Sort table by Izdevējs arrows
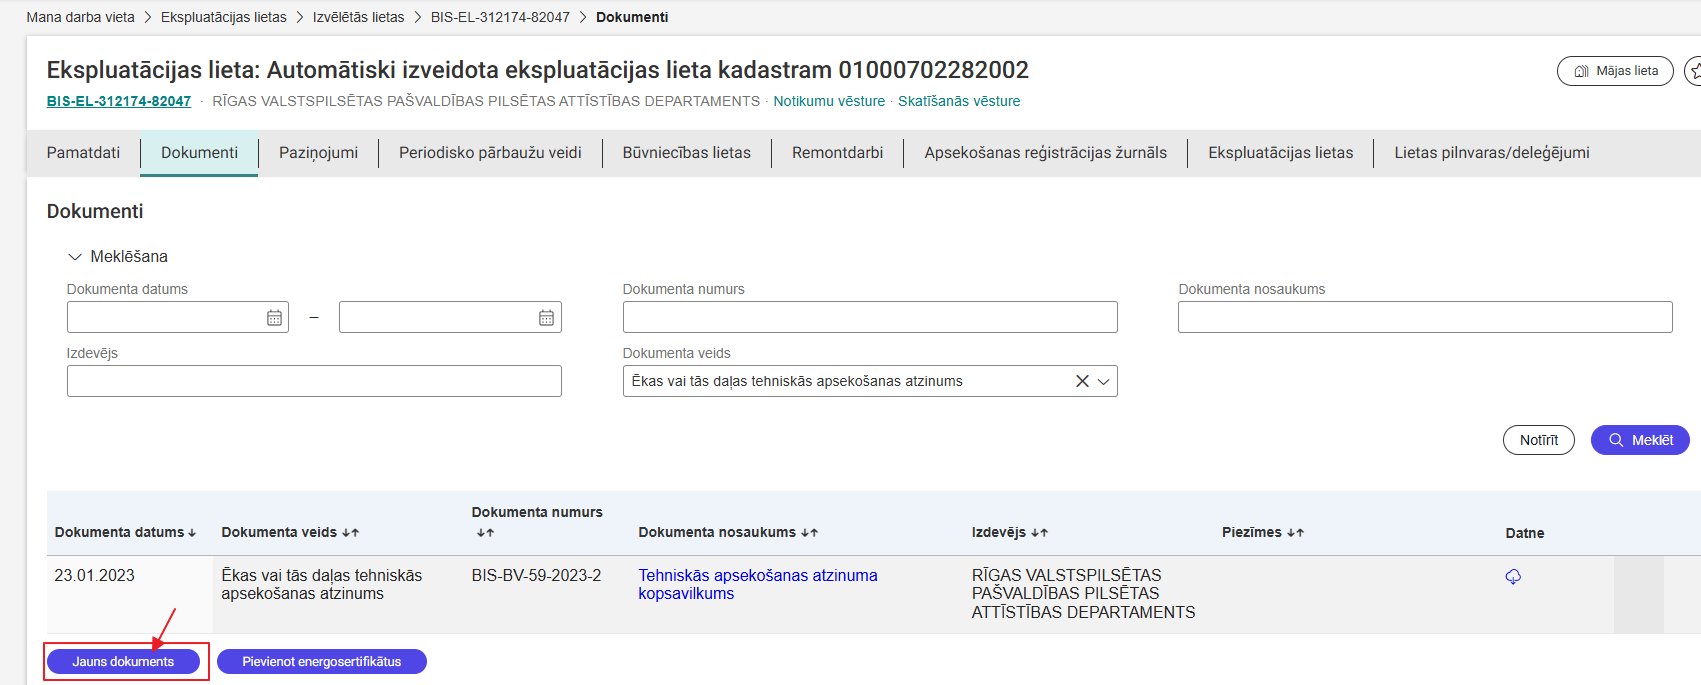 [1039, 533]
